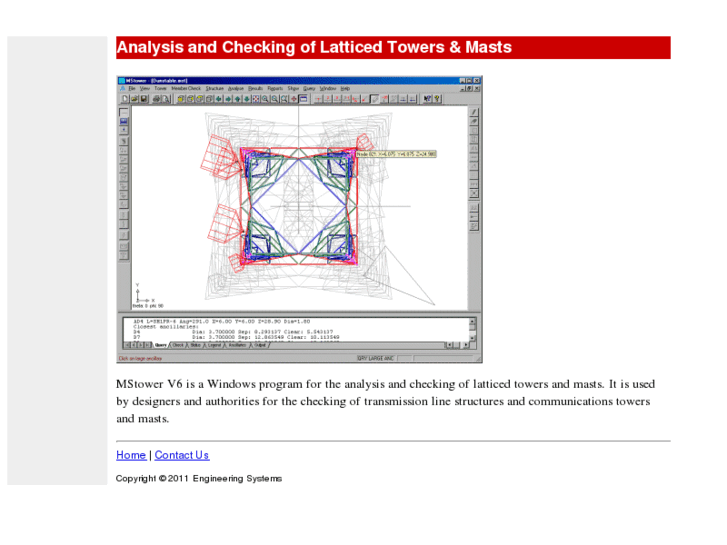Screen dimensions: 727x545
Task: Open the Home link
Action: [x=131, y=455]
